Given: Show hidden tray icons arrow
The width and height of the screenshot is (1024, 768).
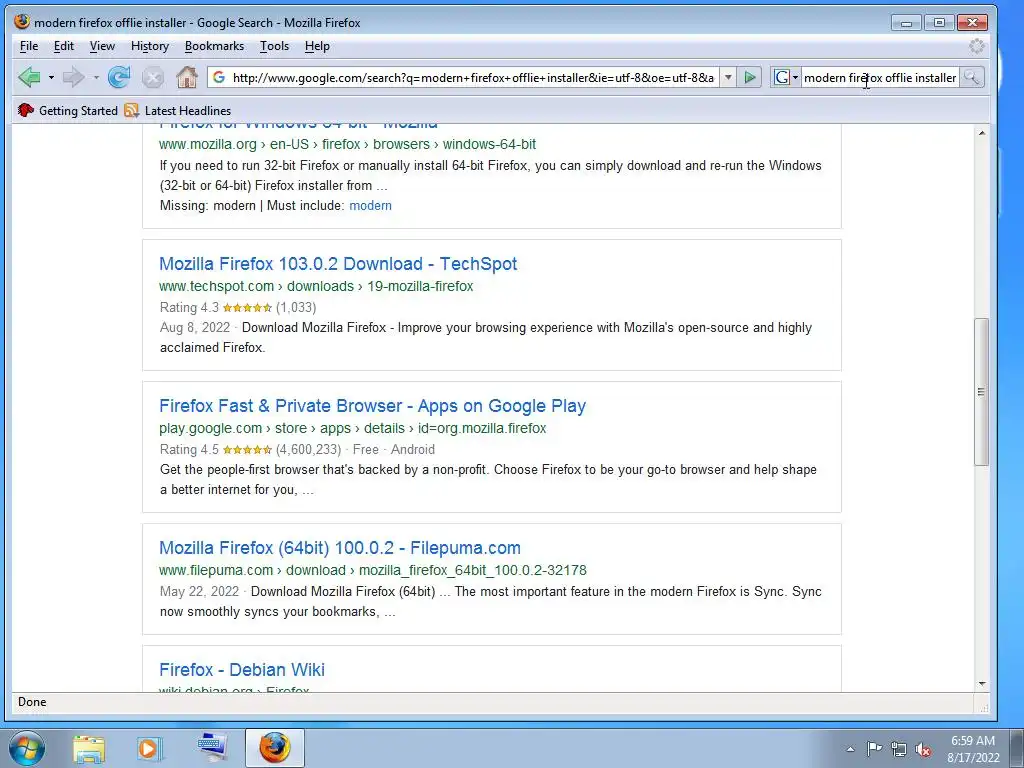Looking at the screenshot, I should pos(850,749).
